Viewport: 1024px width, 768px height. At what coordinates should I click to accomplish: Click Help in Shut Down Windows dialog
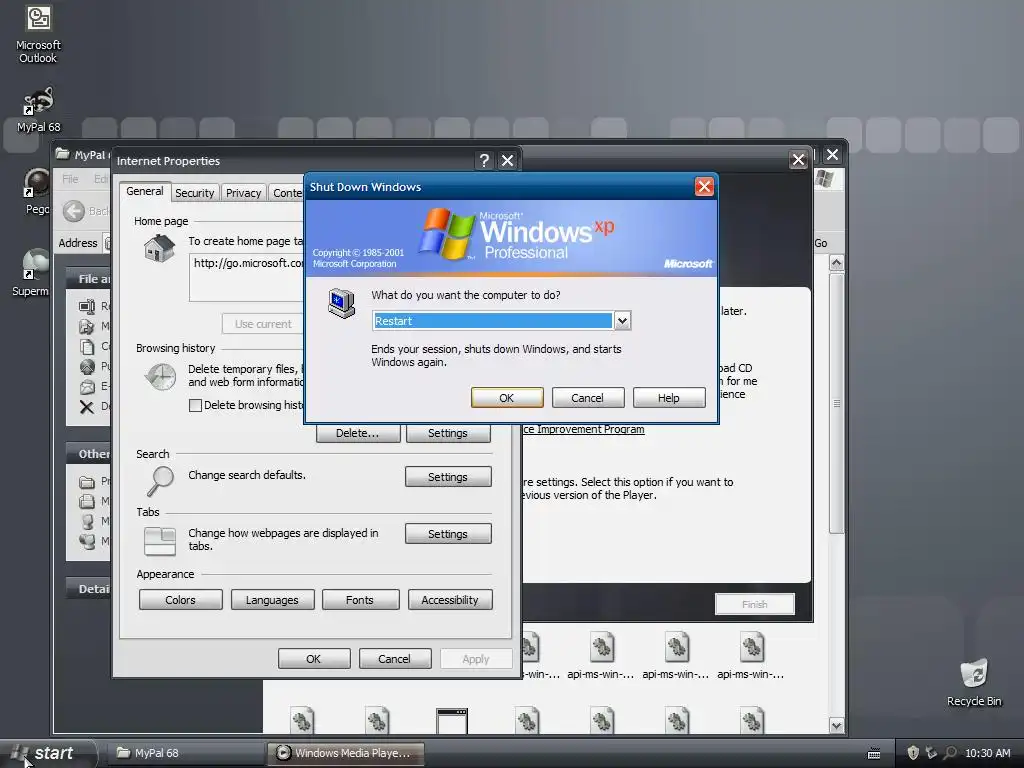click(x=669, y=398)
